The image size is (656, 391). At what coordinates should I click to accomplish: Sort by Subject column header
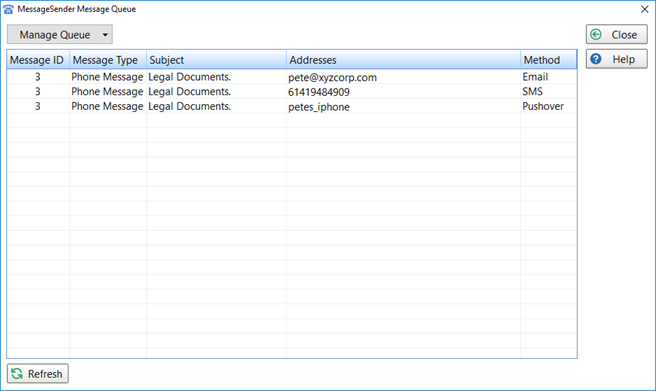216,60
